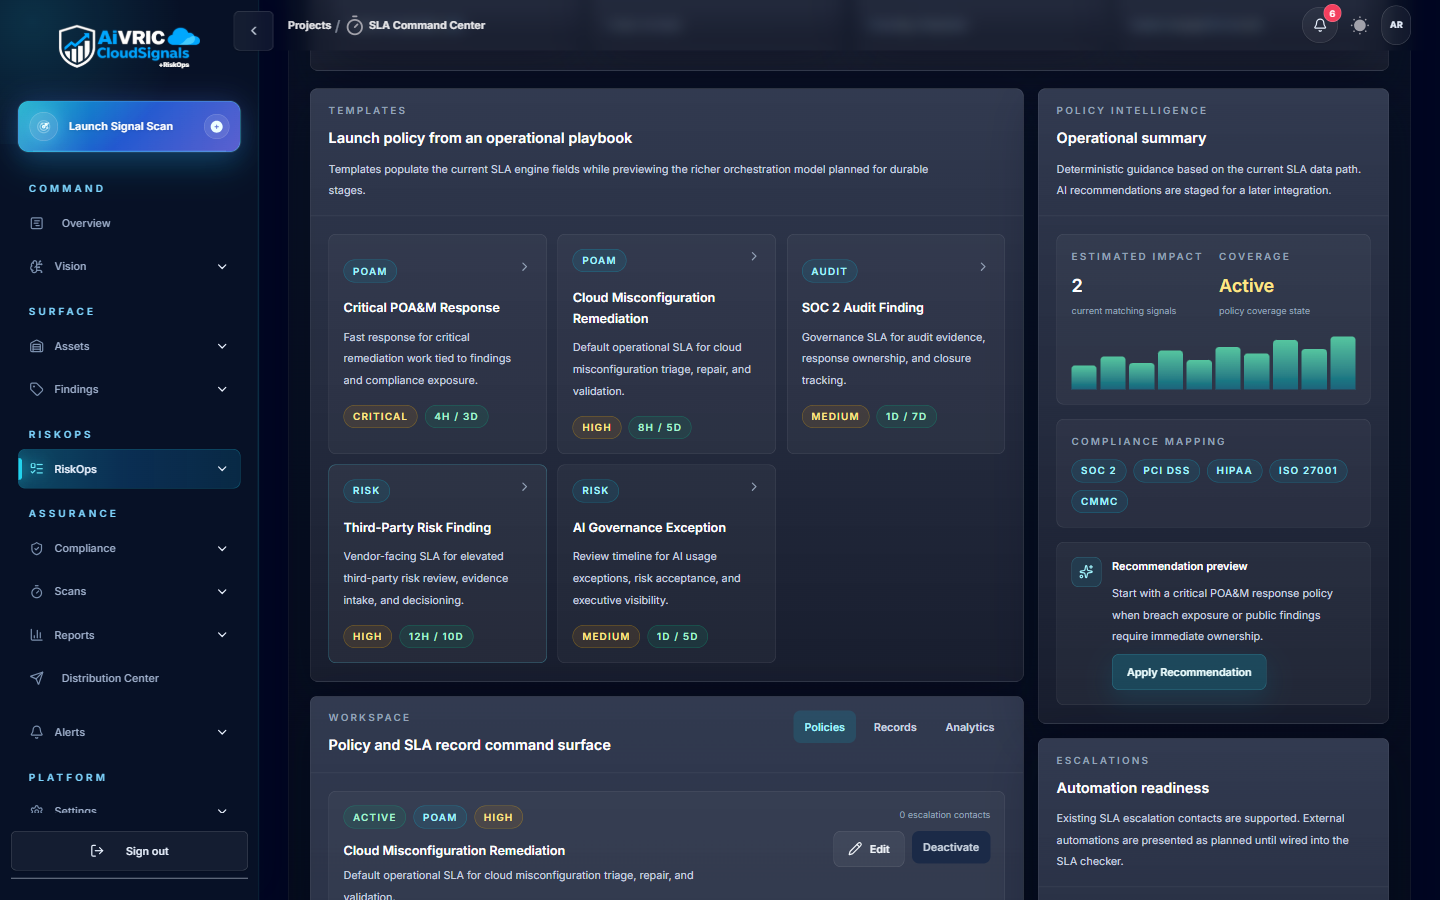Viewport: 1440px width, 900px height.
Task: Switch to the Records tab
Action: 895,727
